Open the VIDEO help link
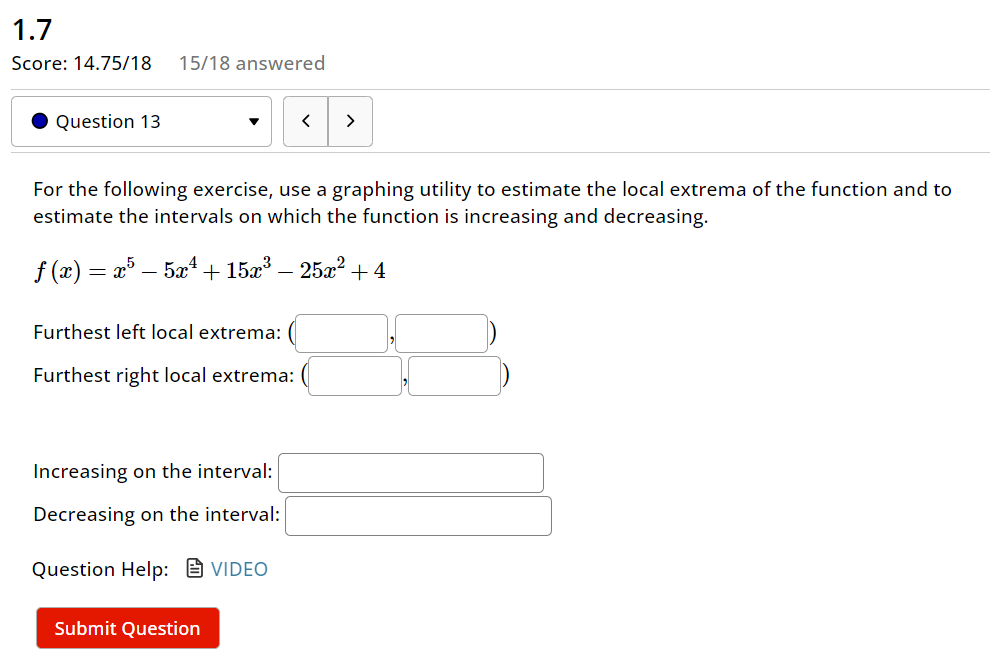Screen dimensions: 990x665 (x=239, y=568)
